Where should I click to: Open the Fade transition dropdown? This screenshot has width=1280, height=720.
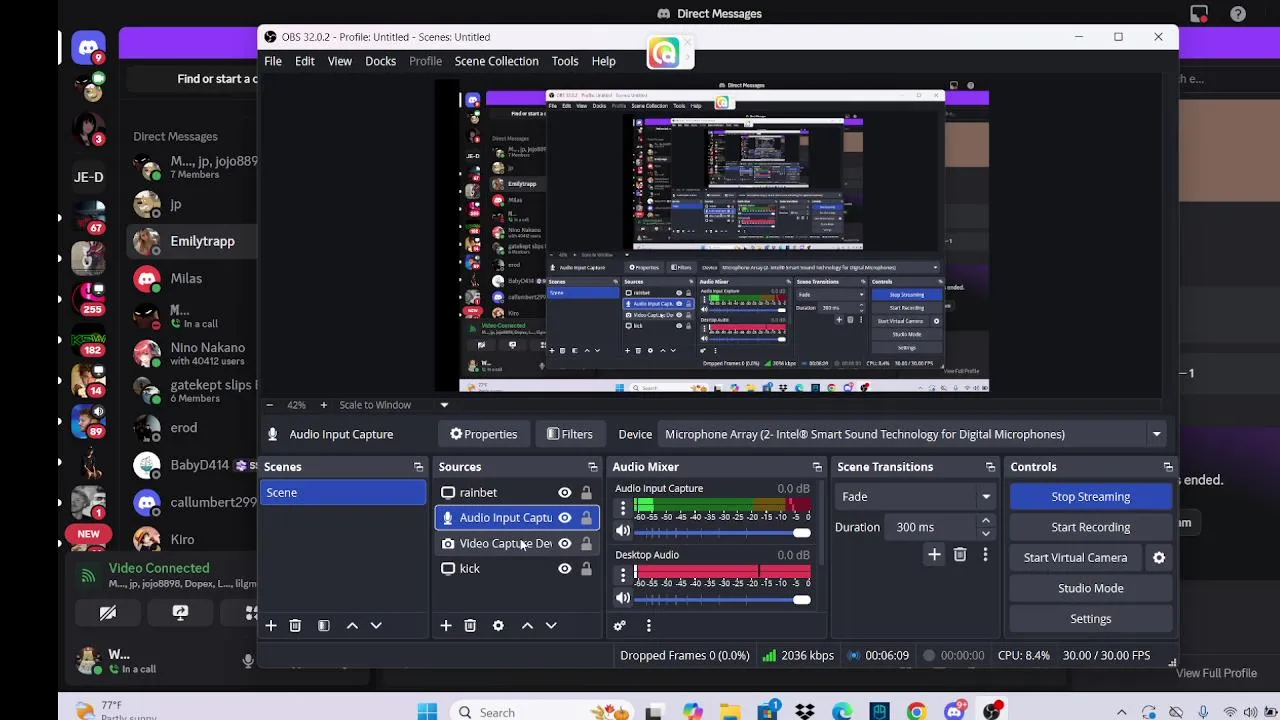[915, 496]
